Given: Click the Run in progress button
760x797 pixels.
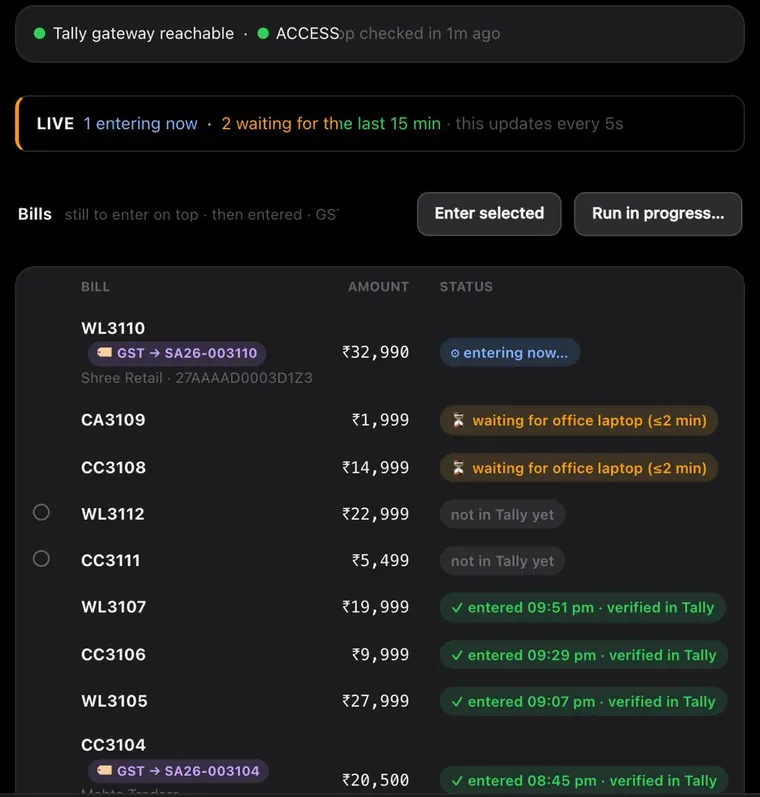Looking at the screenshot, I should coord(658,213).
